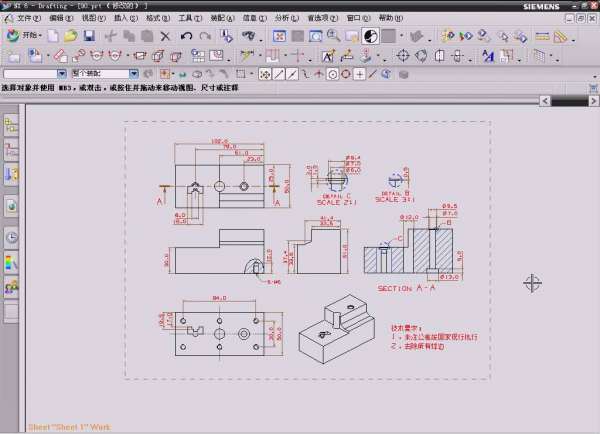Open the 窗口 (Window) menu
Screen dimensions: 600x434
(356, 18)
